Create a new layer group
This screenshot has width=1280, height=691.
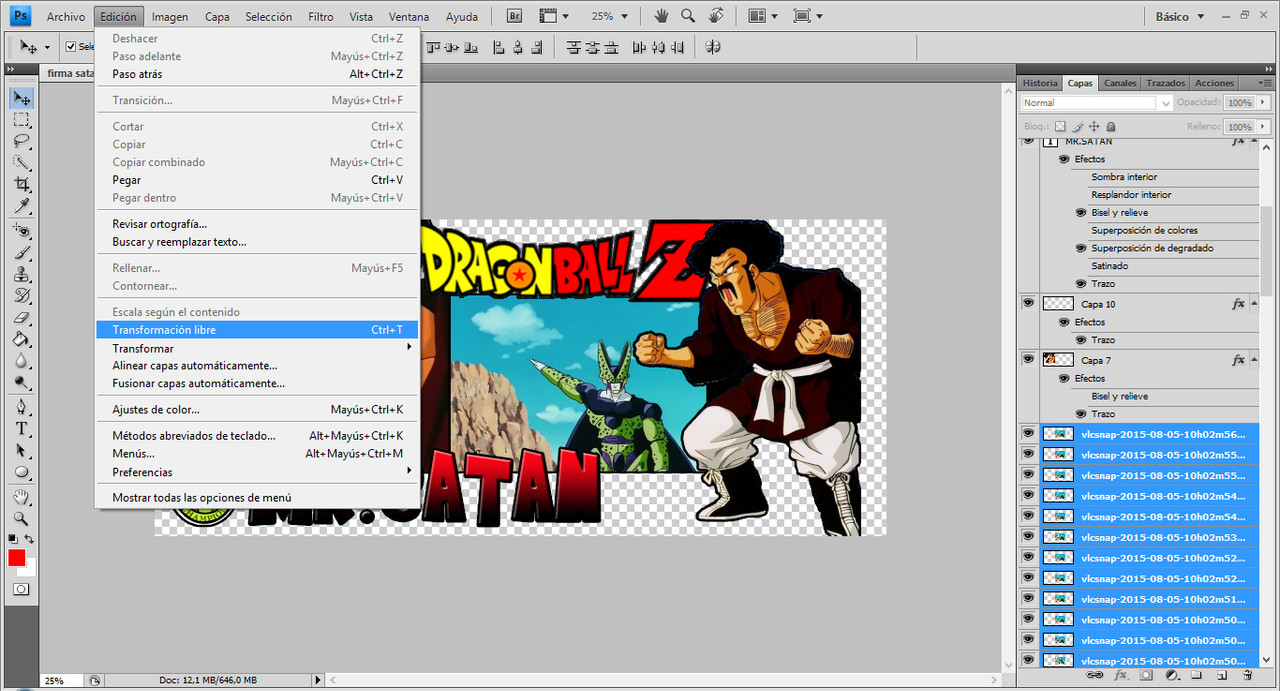(1197, 676)
